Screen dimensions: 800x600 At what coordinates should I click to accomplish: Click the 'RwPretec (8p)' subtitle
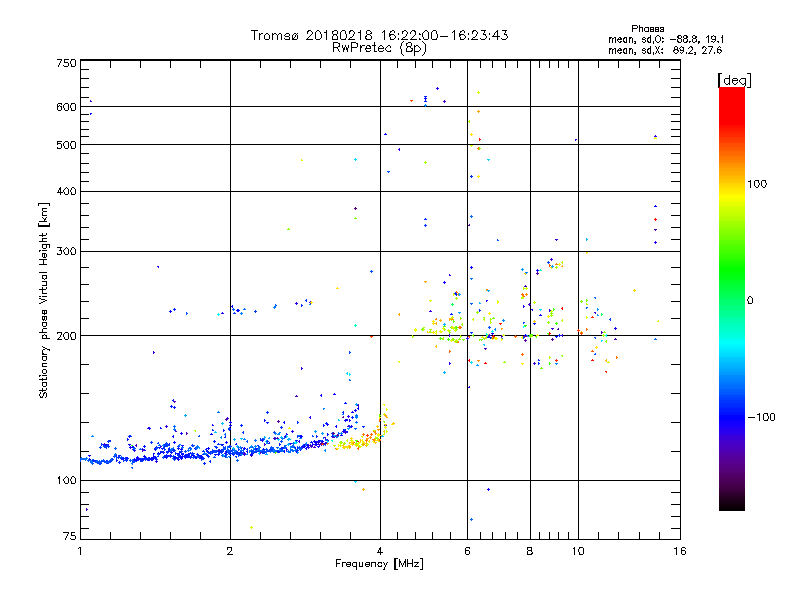[x=379, y=48]
